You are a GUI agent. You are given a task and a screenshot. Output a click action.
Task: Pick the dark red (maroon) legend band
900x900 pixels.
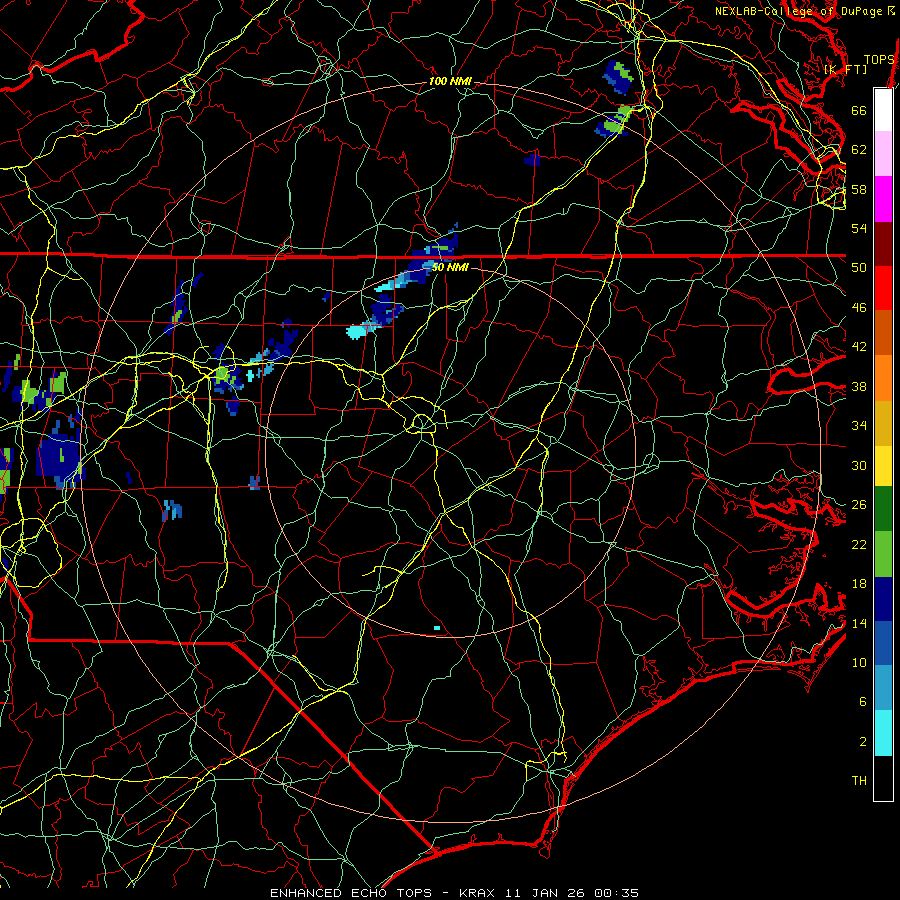[883, 244]
